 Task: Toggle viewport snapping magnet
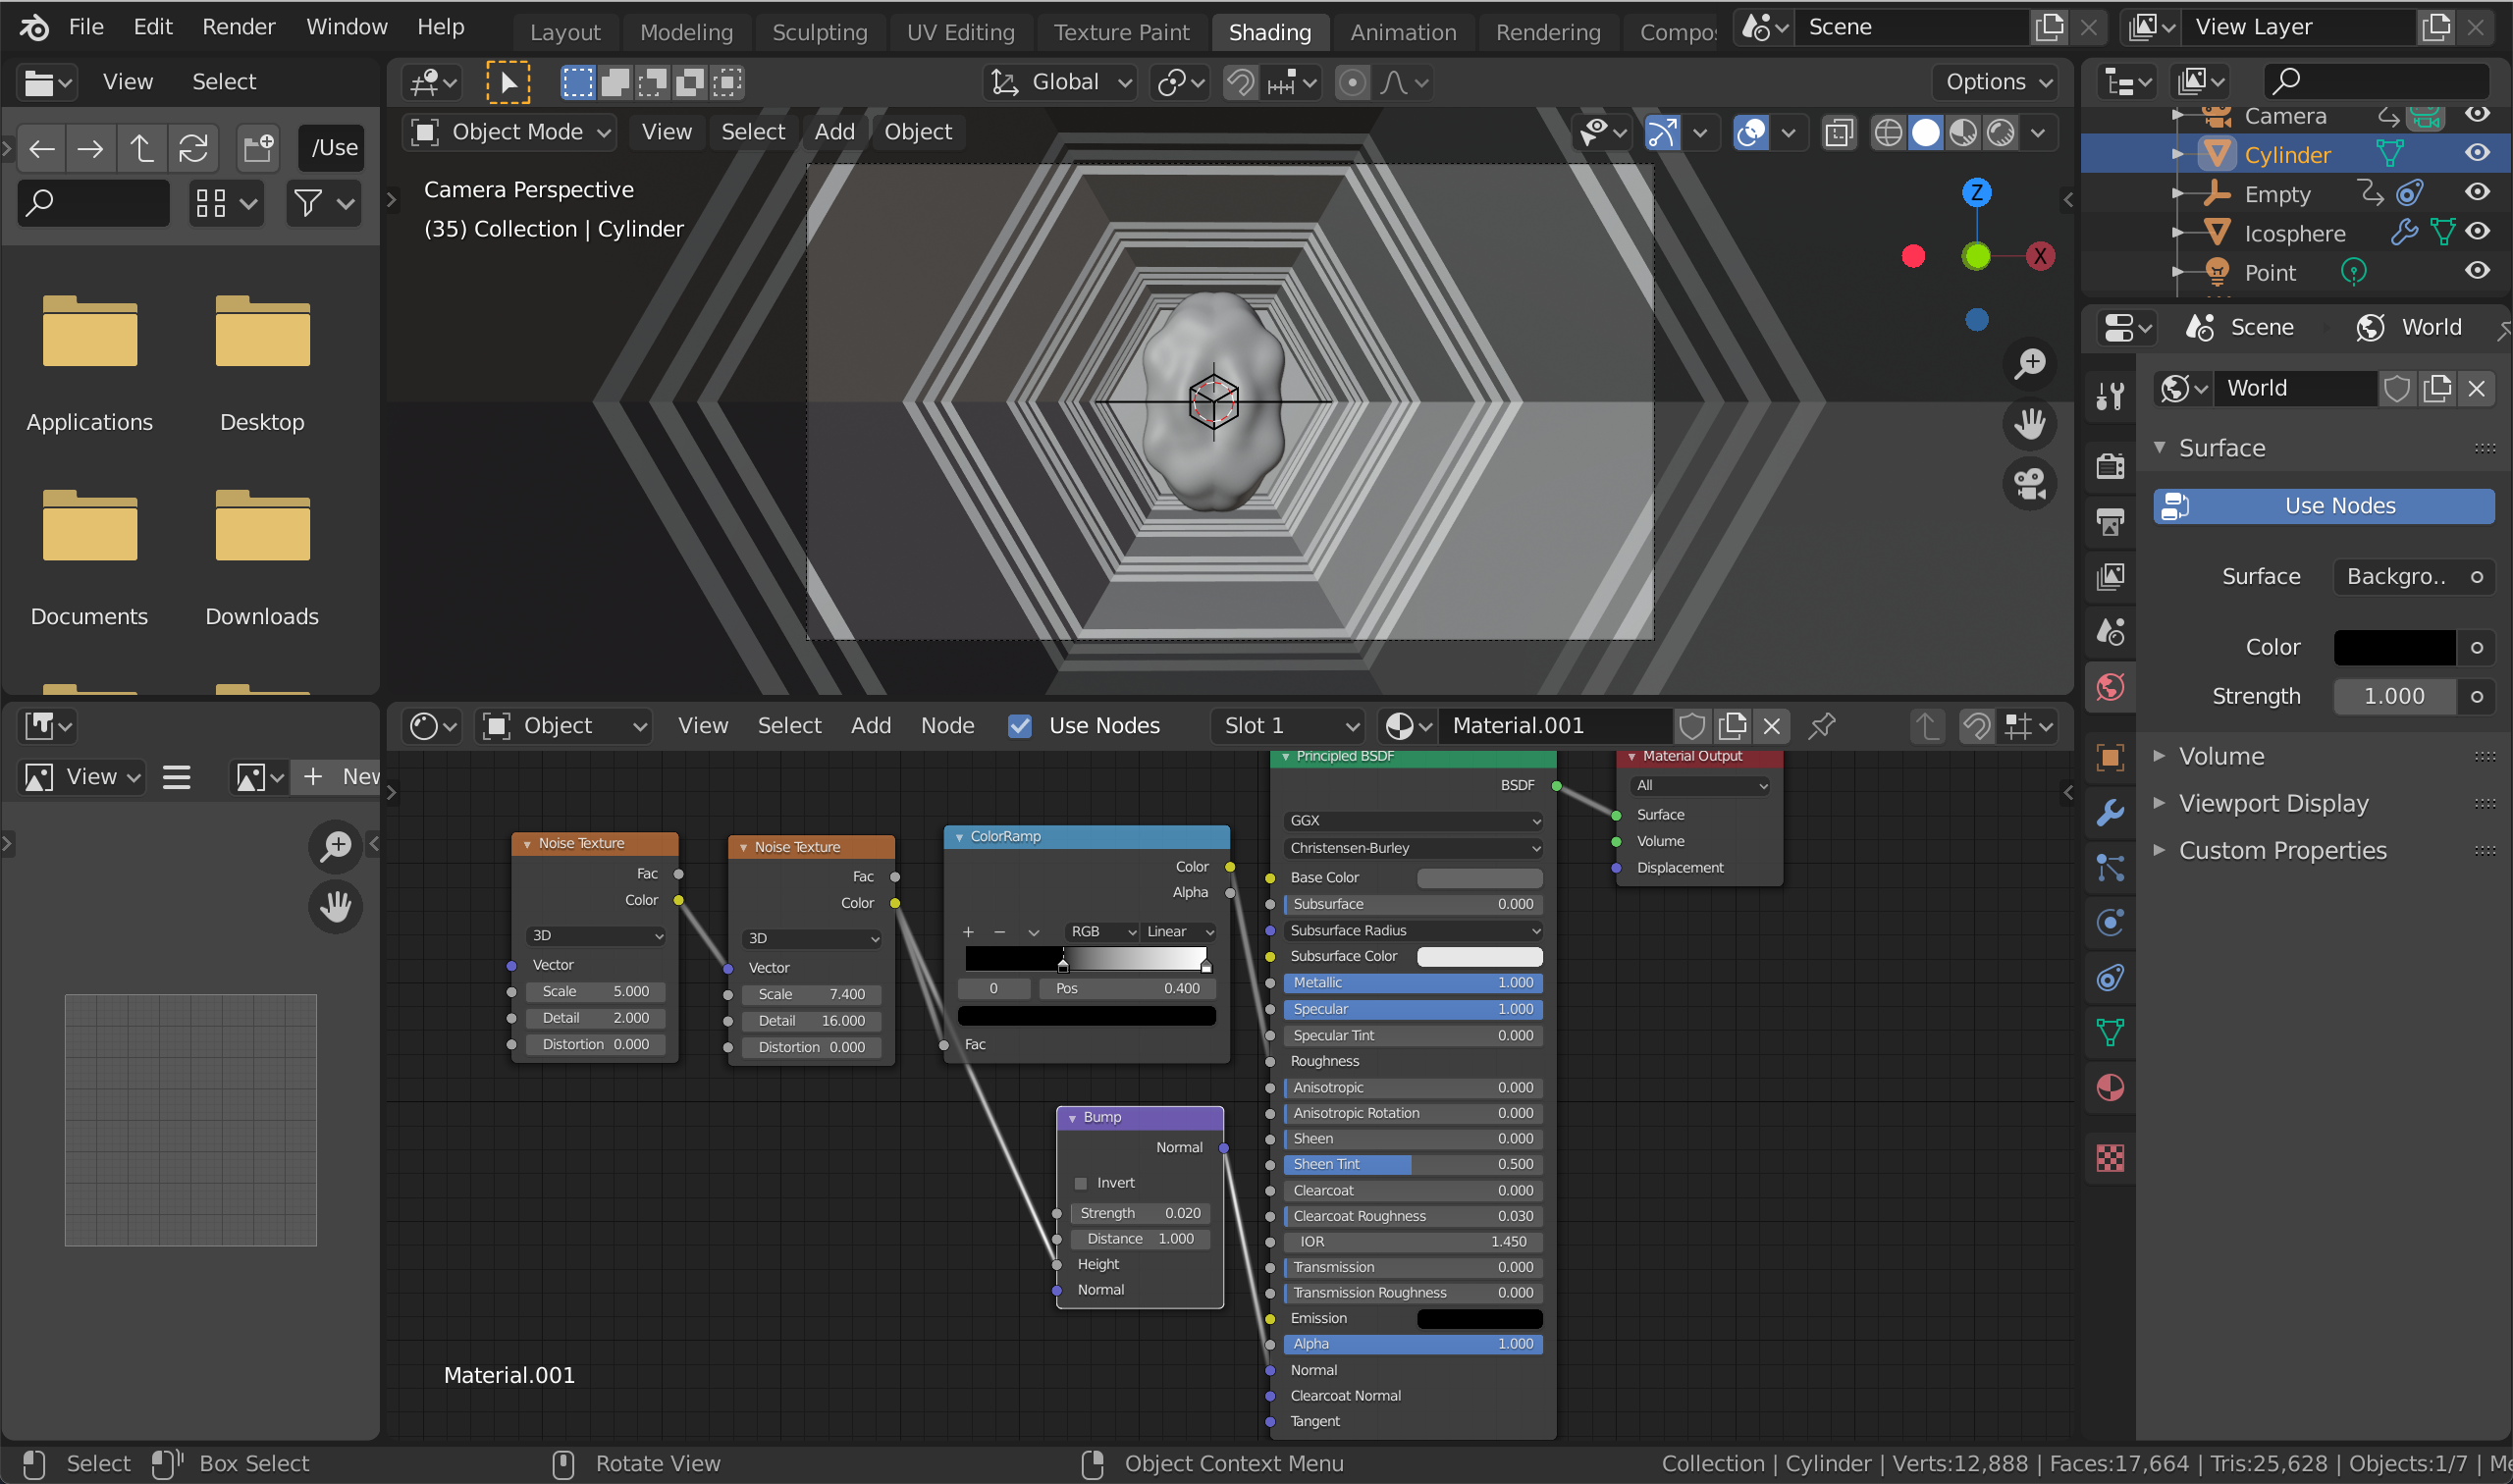pyautogui.click(x=1240, y=82)
